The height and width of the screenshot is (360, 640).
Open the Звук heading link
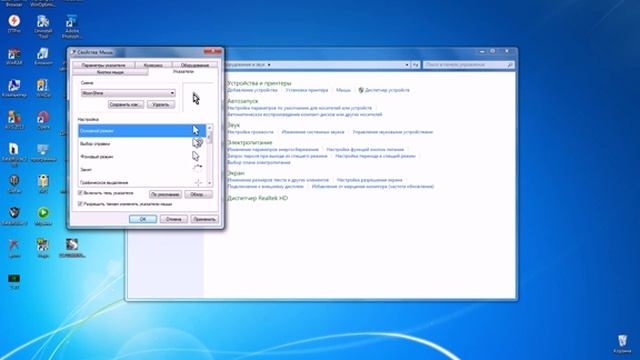coord(233,125)
